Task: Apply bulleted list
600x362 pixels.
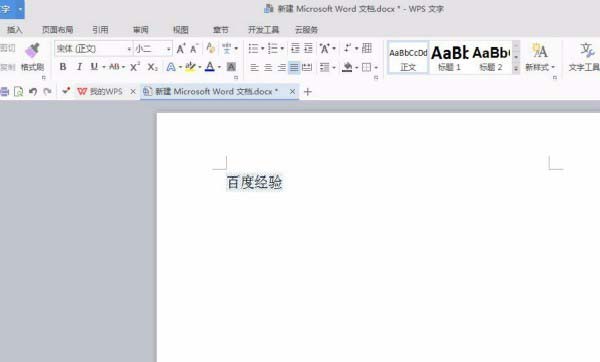Action: point(253,49)
